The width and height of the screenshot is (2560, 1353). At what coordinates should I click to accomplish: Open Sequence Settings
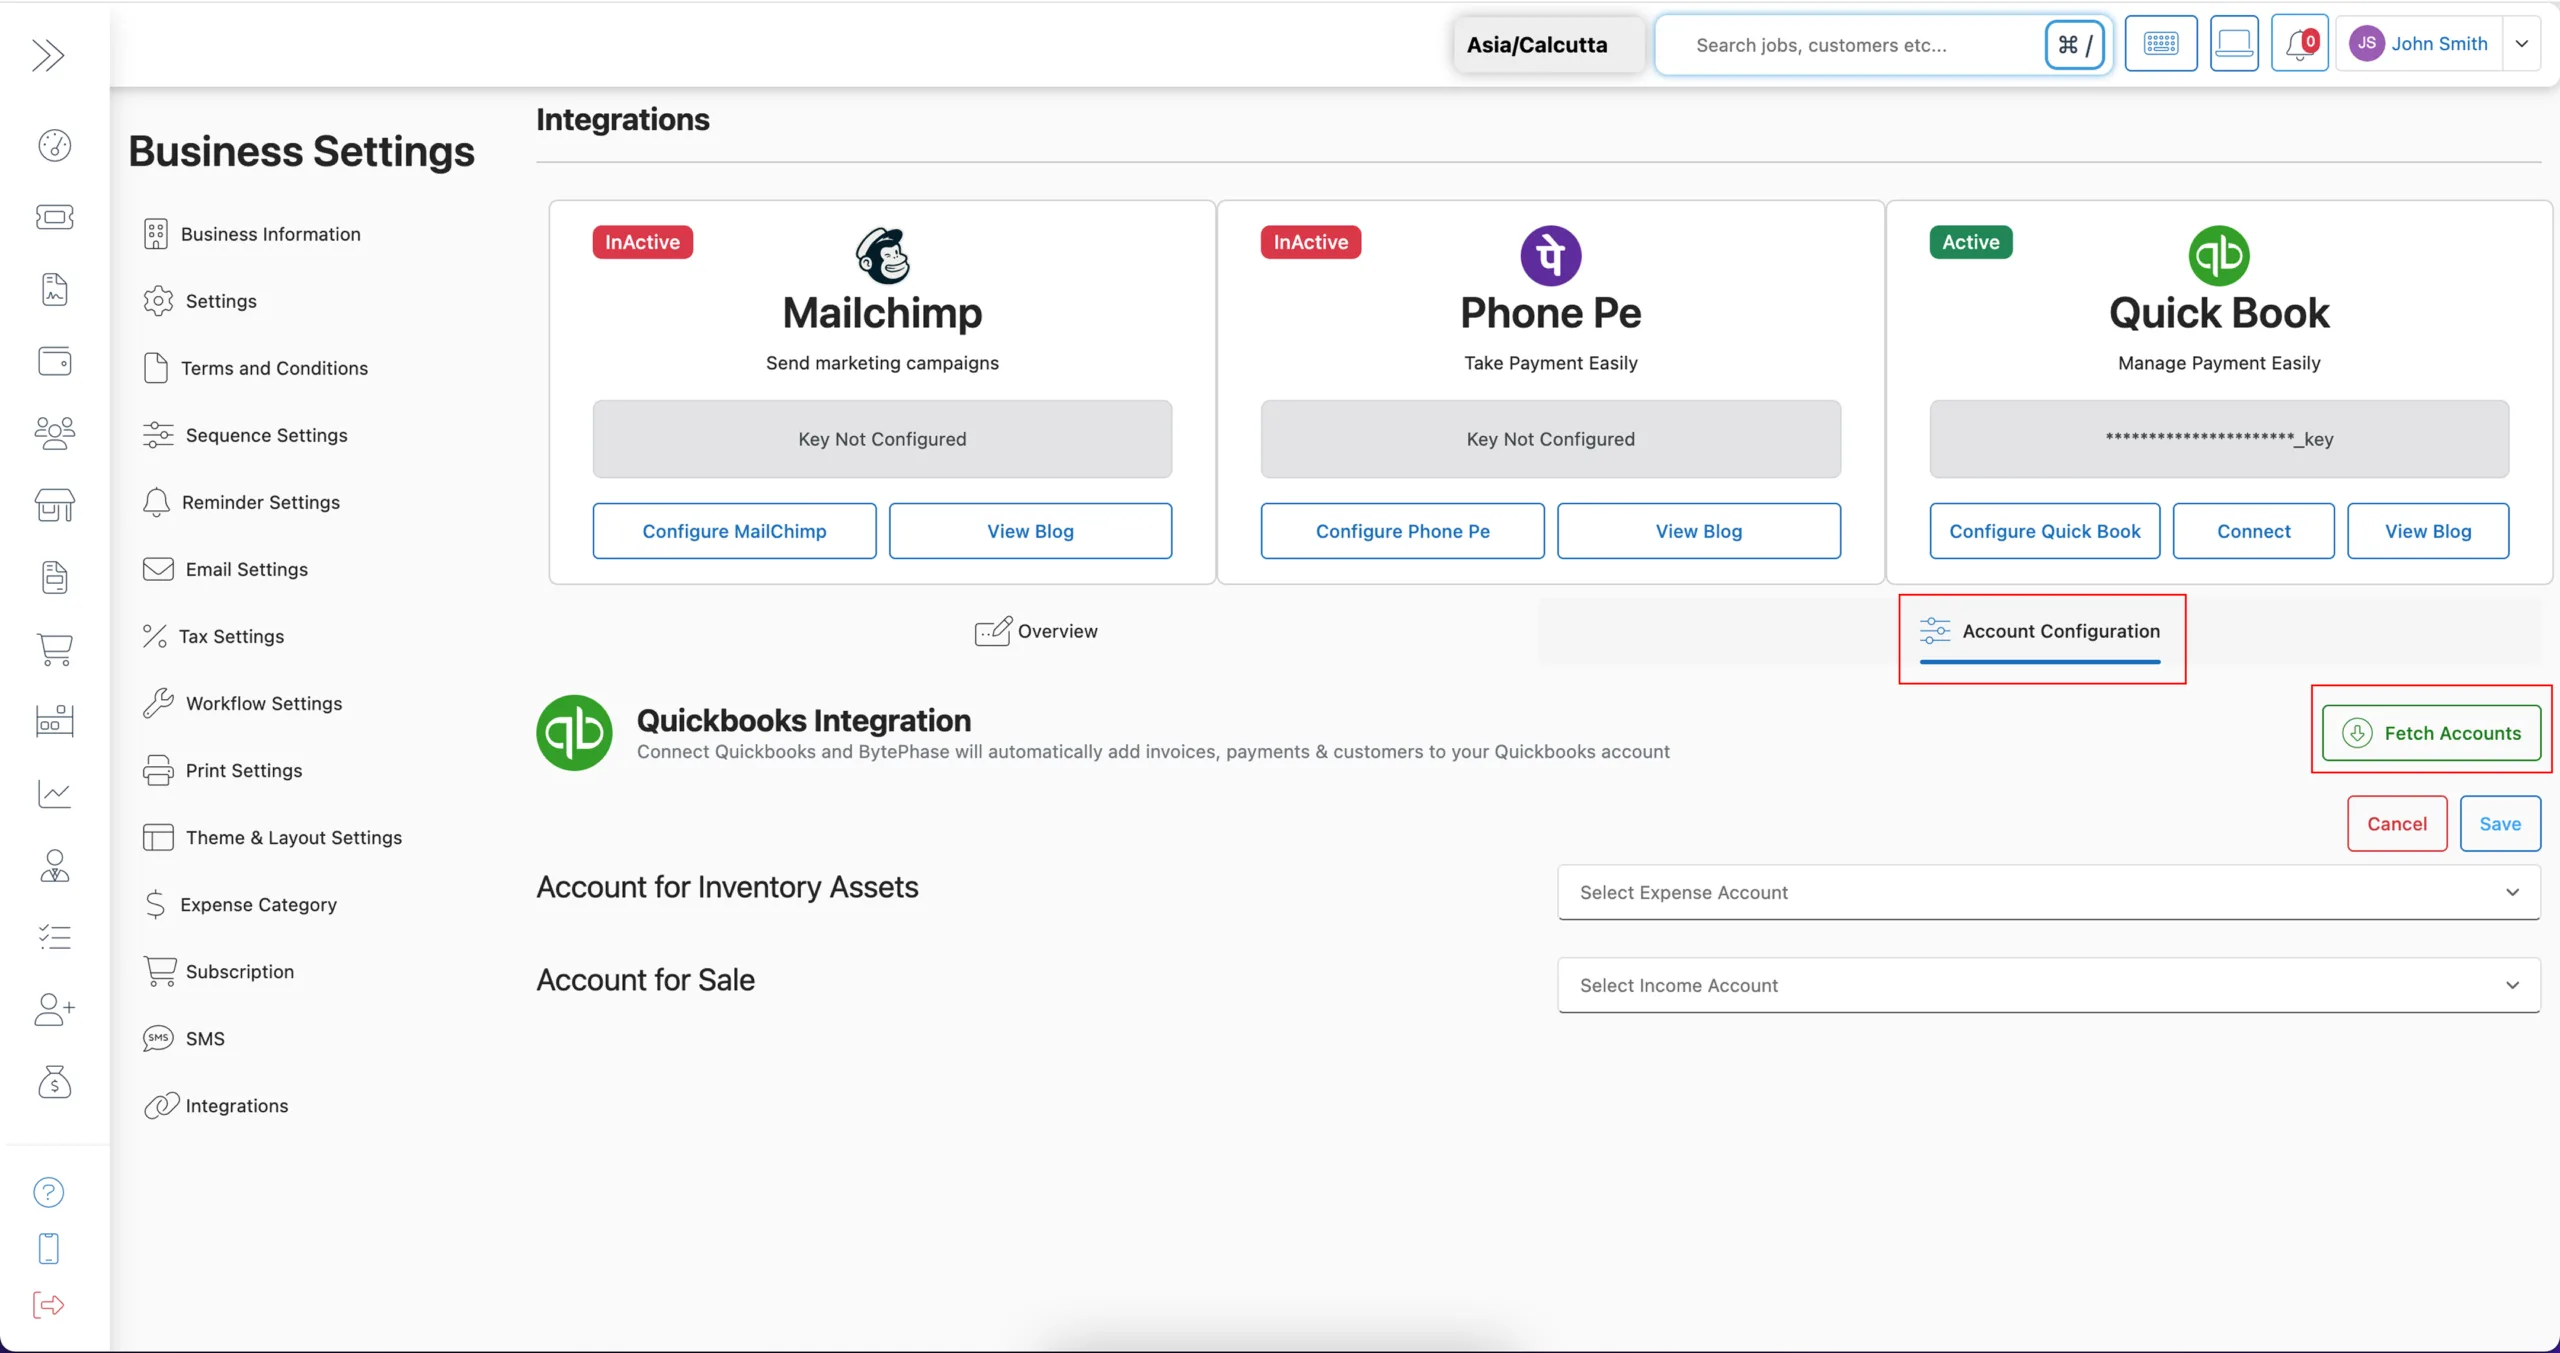click(246, 435)
